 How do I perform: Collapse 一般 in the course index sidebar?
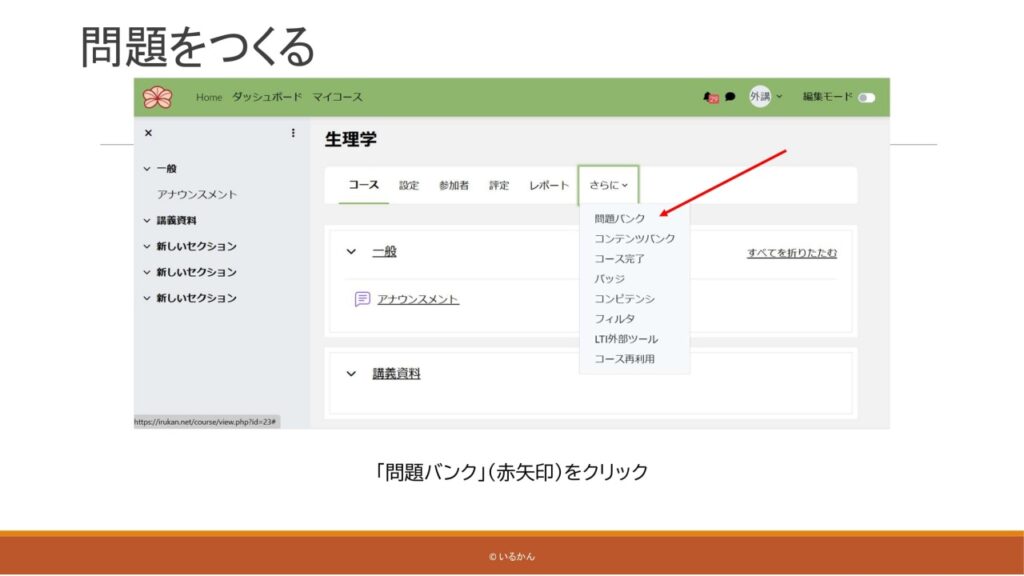pos(147,169)
